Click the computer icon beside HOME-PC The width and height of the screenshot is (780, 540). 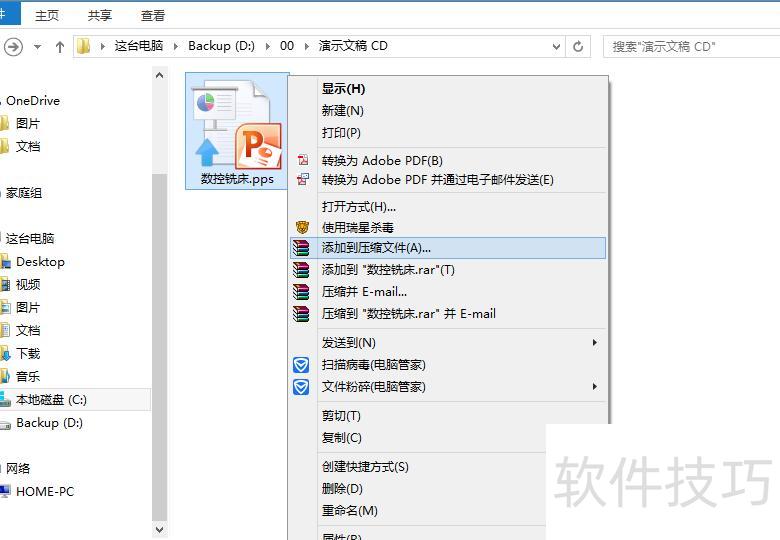tap(5, 491)
